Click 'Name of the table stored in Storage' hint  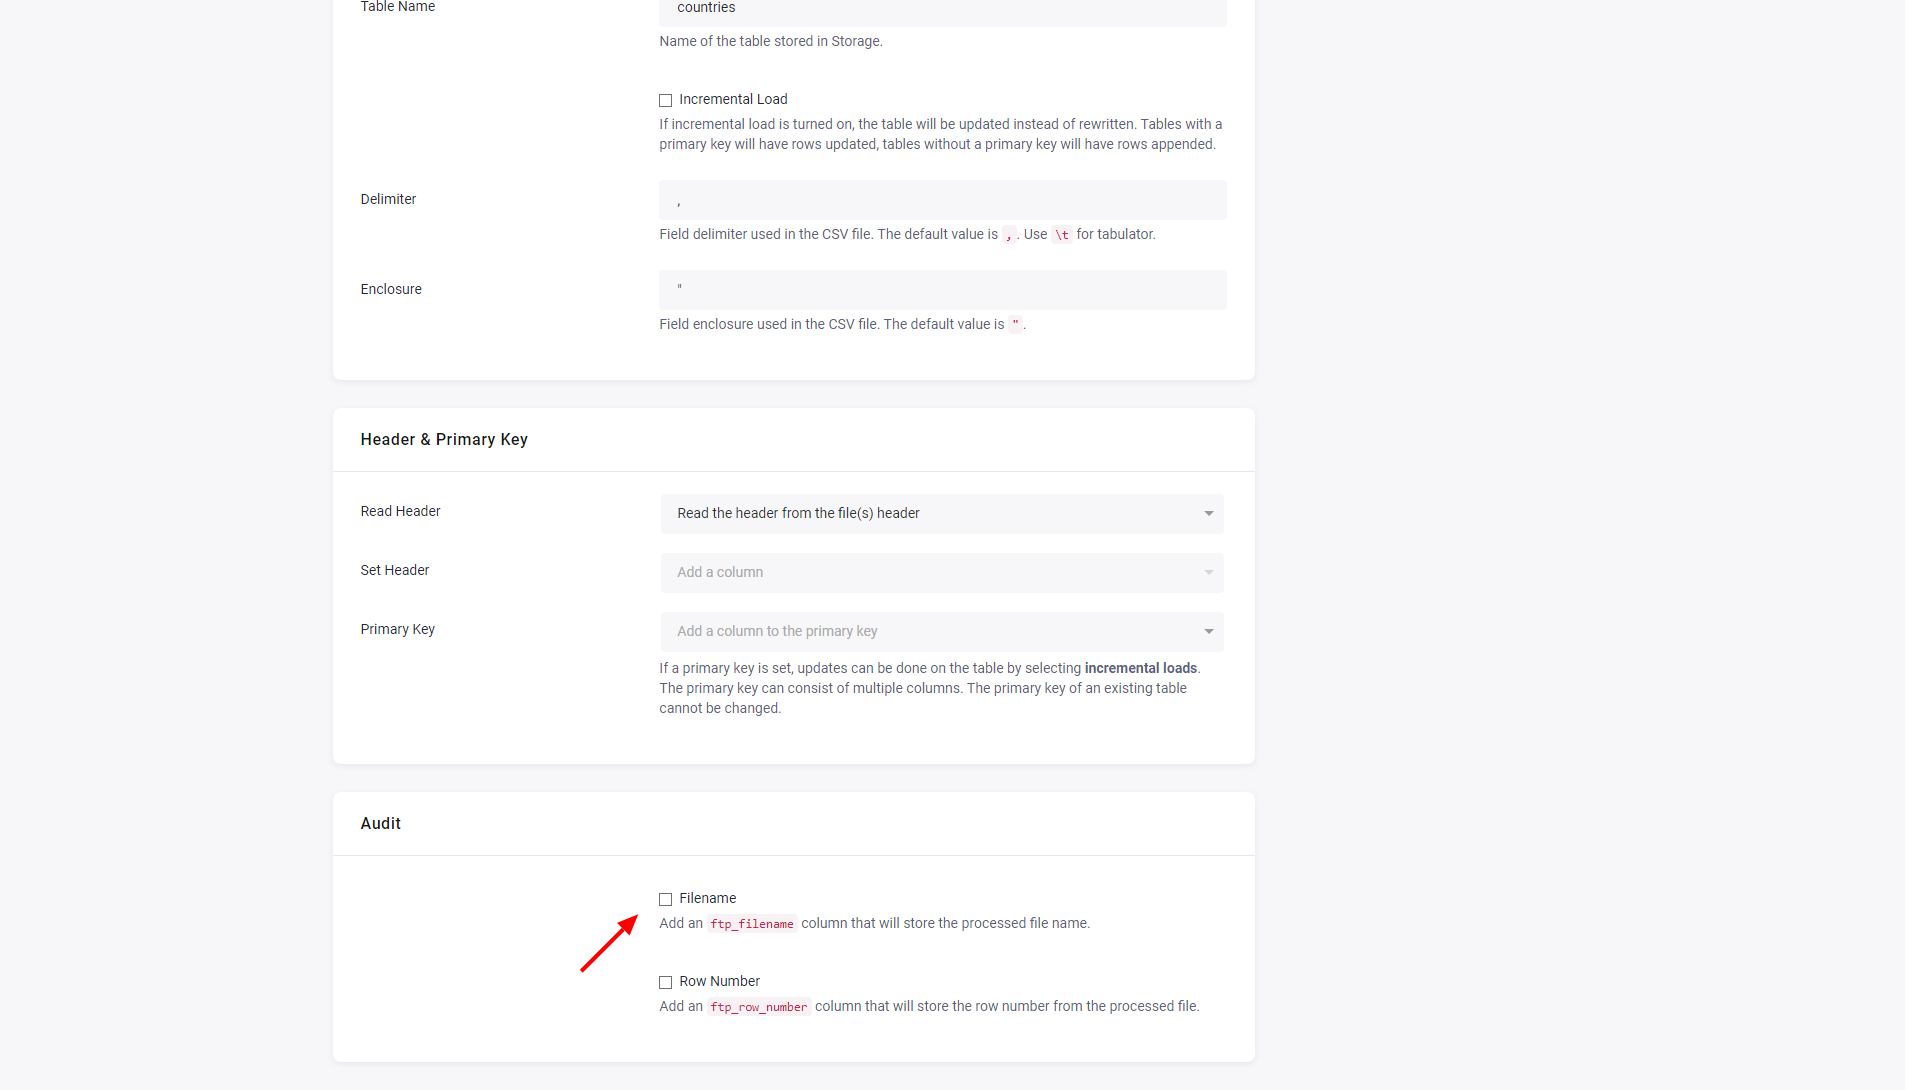770,41
